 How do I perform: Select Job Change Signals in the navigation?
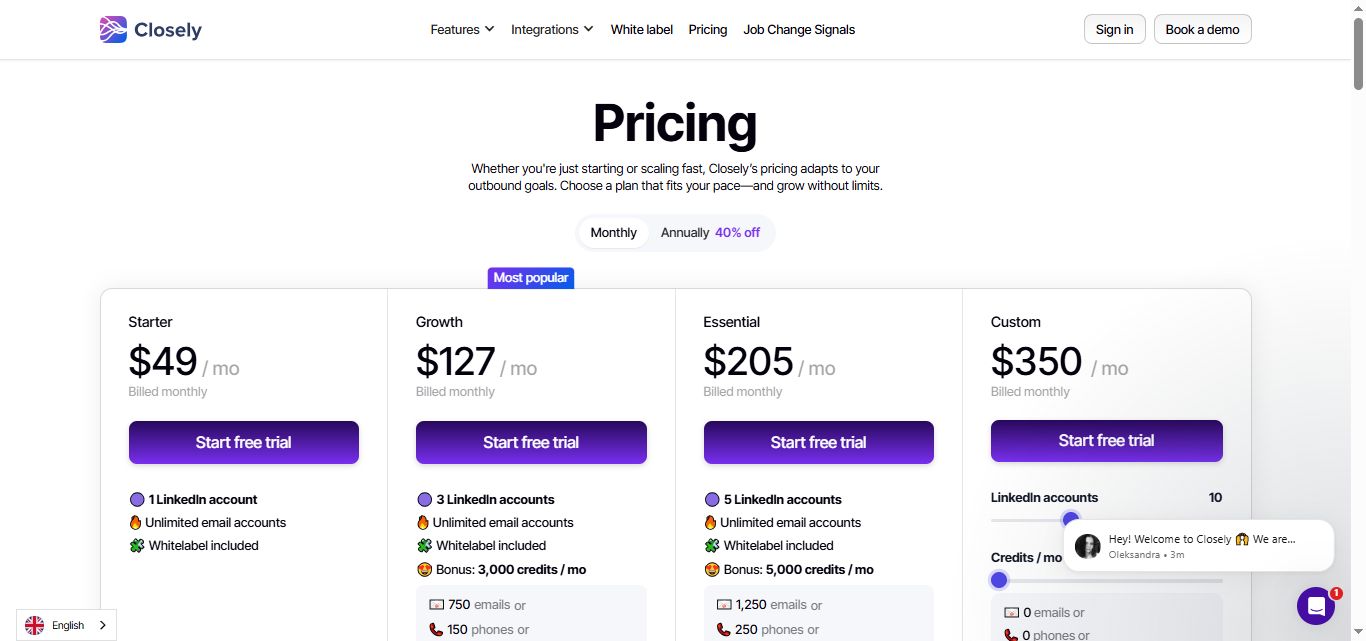tap(799, 29)
